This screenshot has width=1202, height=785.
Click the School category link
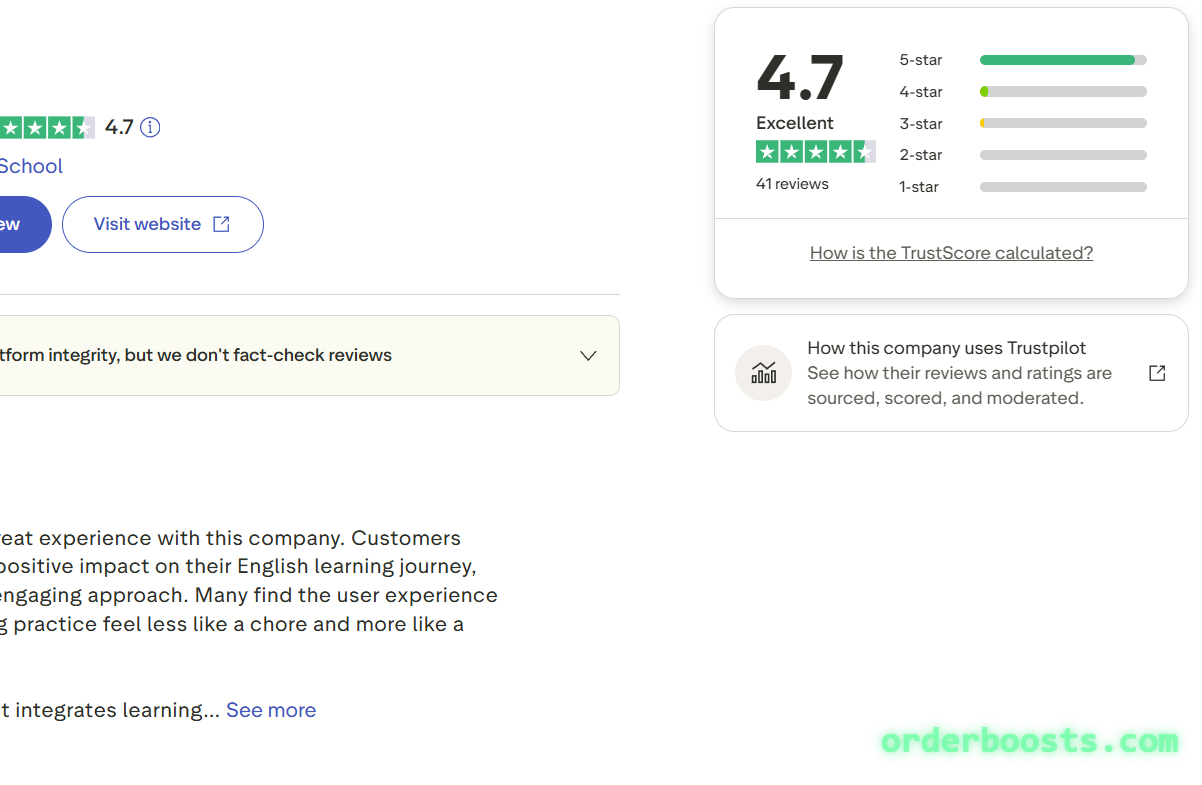(31, 166)
